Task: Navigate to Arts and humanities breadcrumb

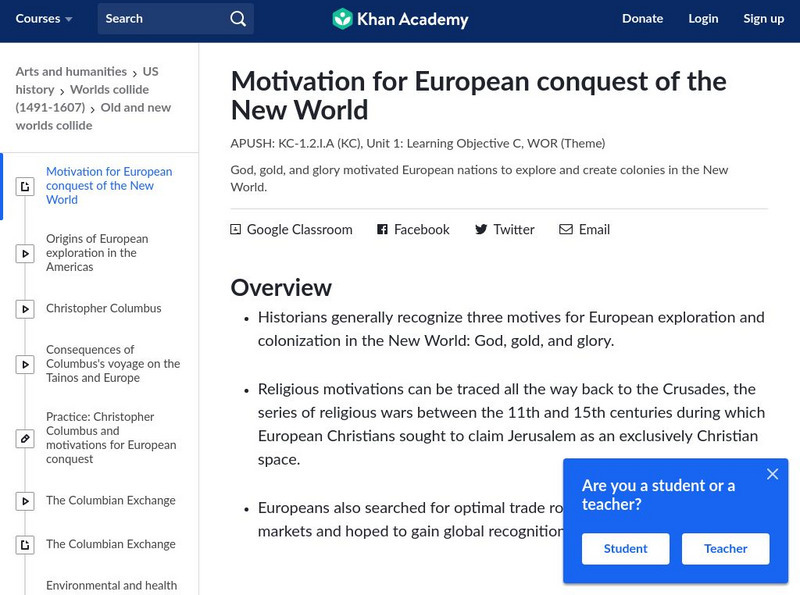Action: tap(71, 72)
